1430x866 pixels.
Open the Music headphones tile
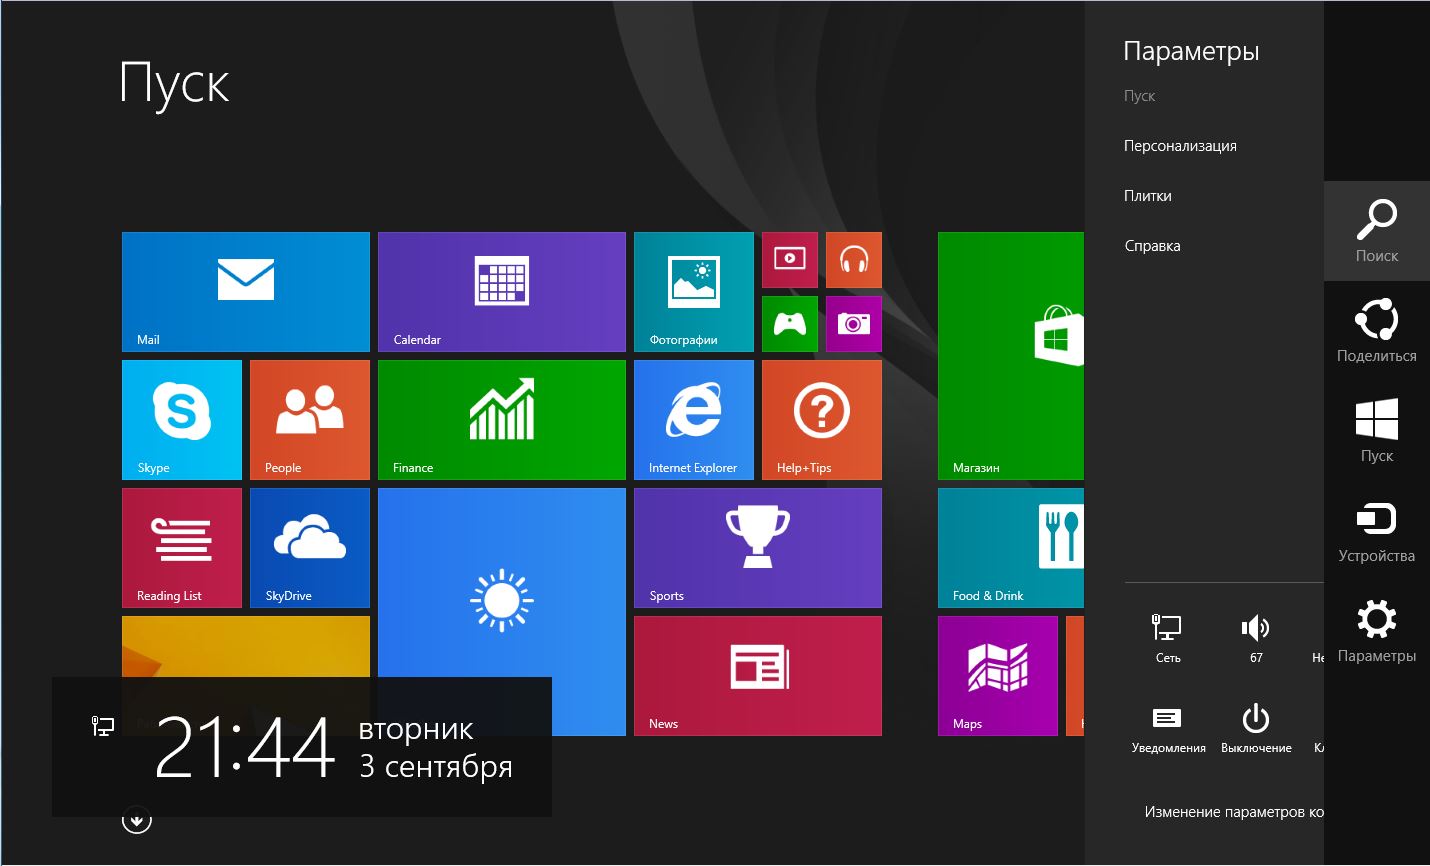(x=854, y=260)
